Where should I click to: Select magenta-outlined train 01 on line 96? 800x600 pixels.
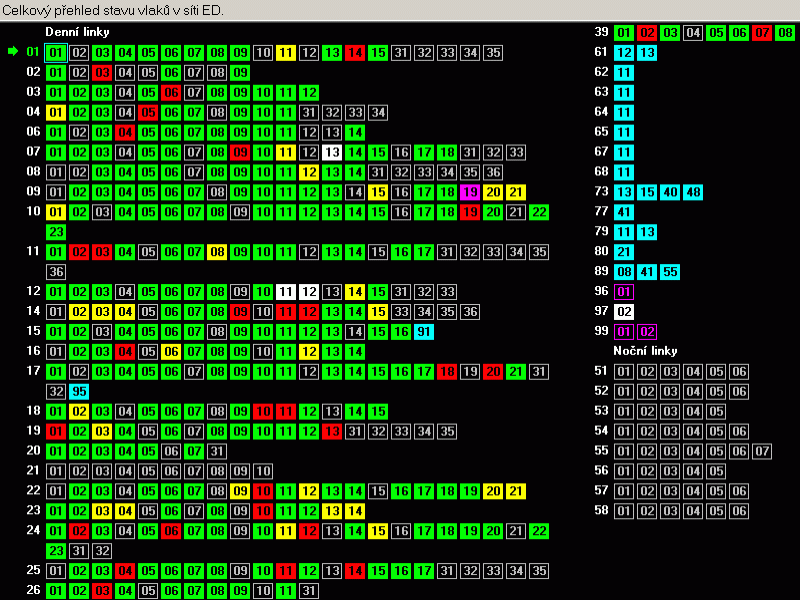pos(624,291)
